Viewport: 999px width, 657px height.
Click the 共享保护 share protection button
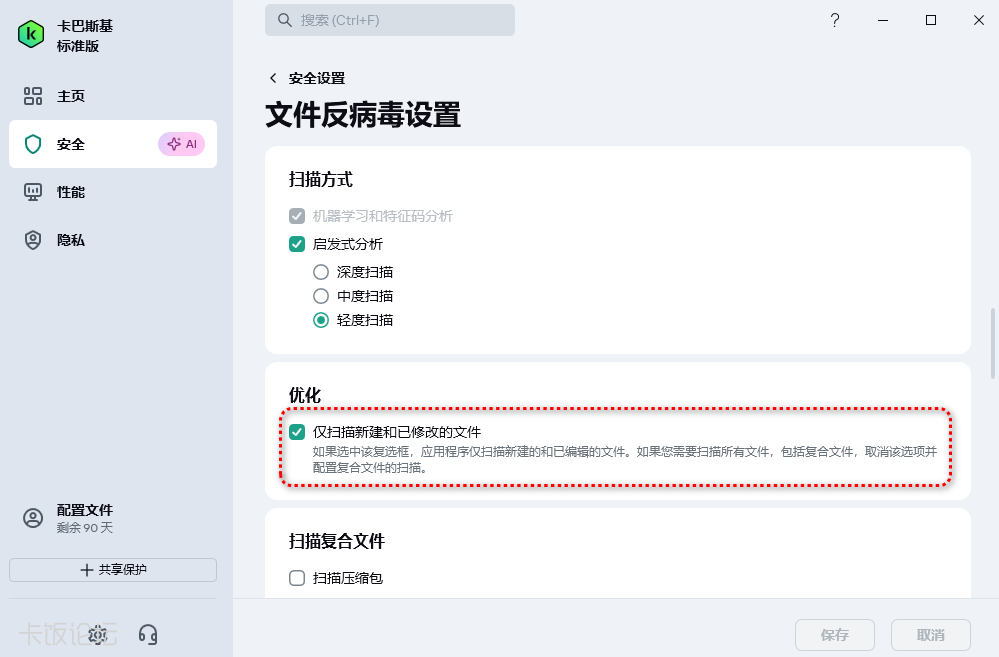(113, 570)
